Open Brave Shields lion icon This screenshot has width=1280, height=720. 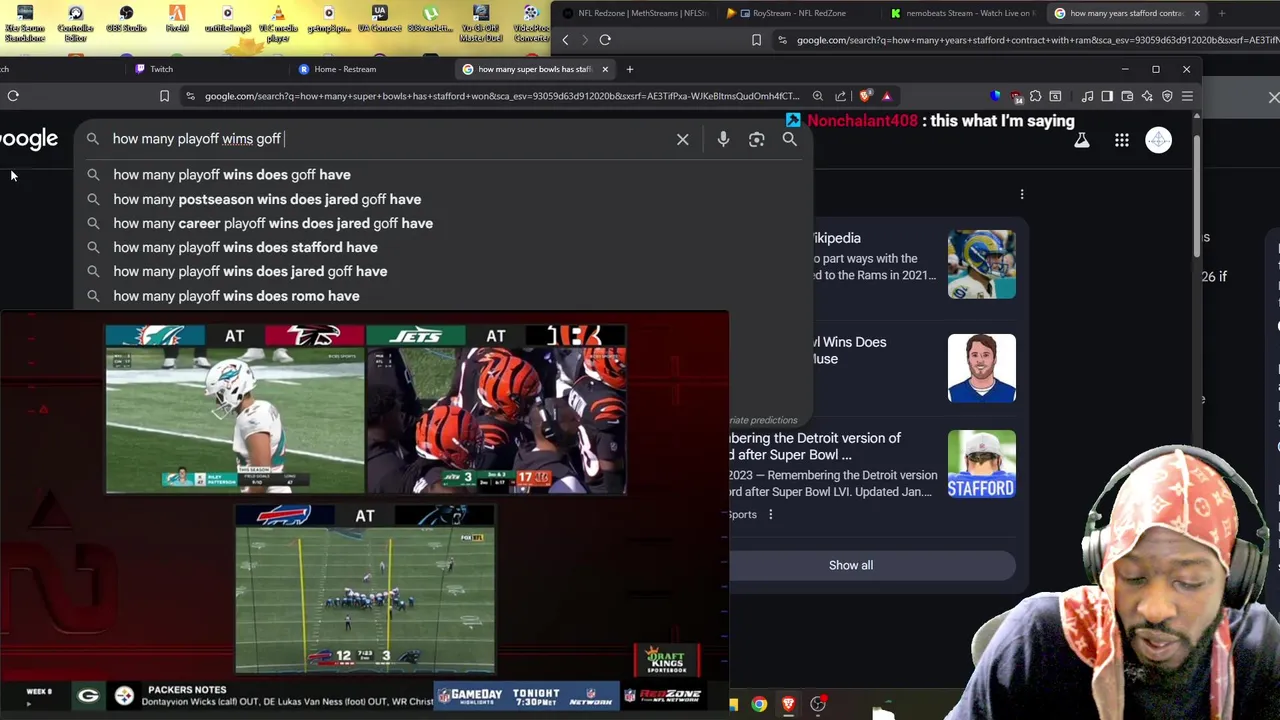[x=865, y=96]
